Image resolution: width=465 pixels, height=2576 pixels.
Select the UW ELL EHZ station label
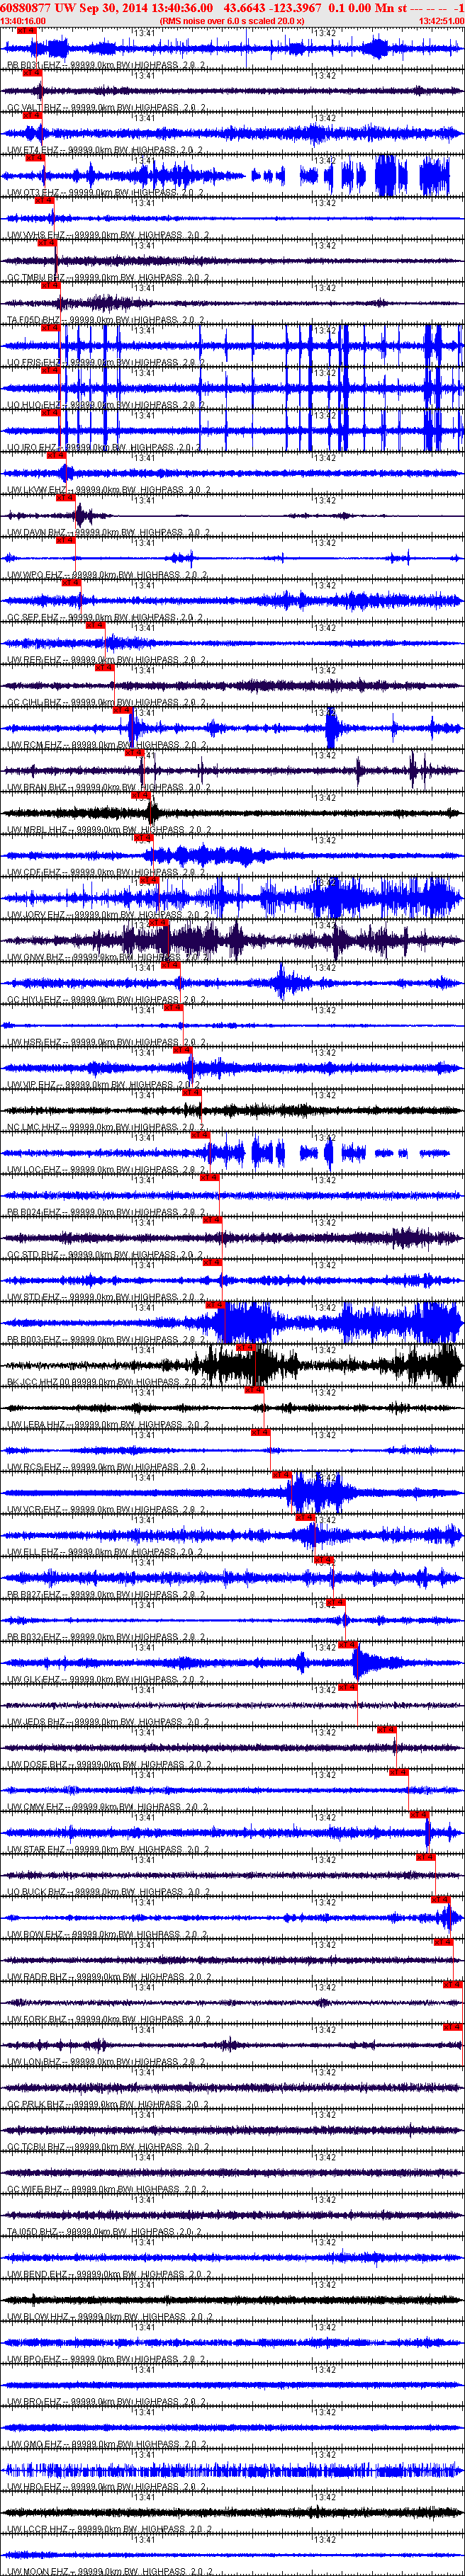[105, 1553]
